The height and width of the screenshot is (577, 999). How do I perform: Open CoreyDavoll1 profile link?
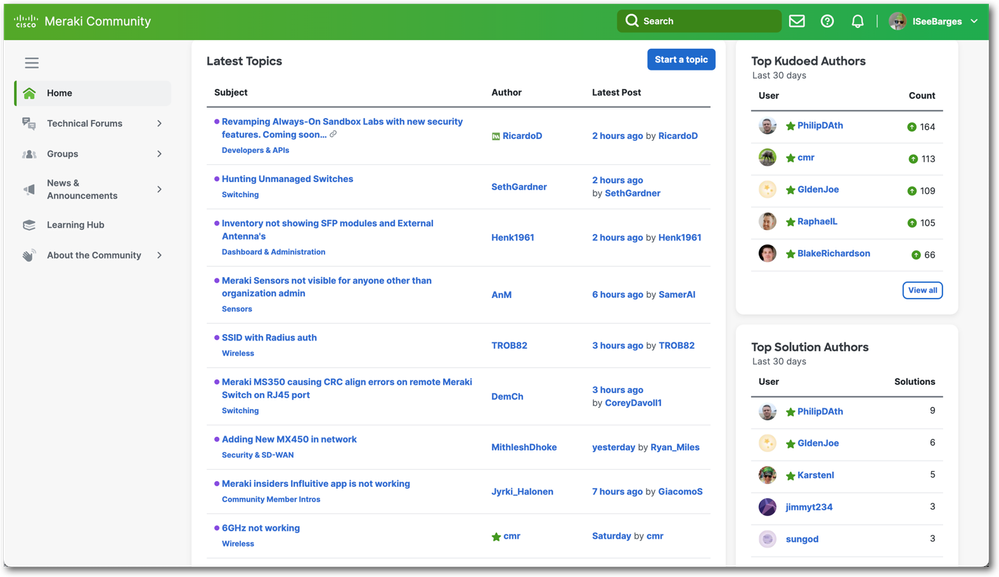click(633, 403)
